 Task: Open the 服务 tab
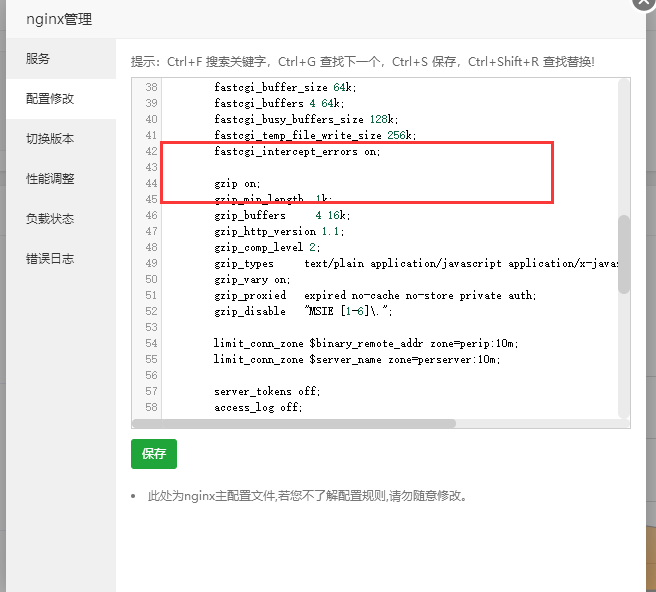coord(61,59)
